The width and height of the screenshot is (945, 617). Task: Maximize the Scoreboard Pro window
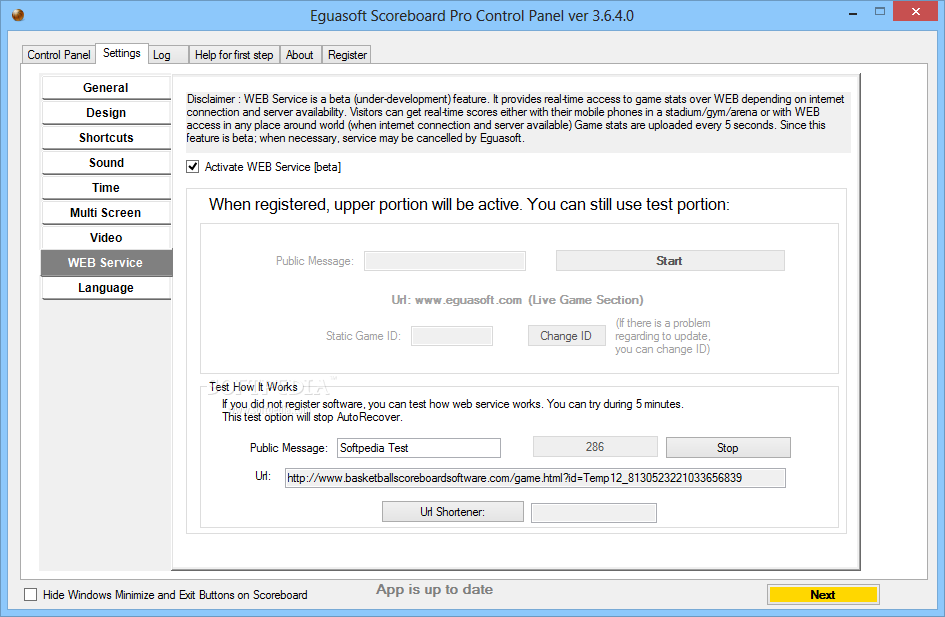[x=880, y=11]
